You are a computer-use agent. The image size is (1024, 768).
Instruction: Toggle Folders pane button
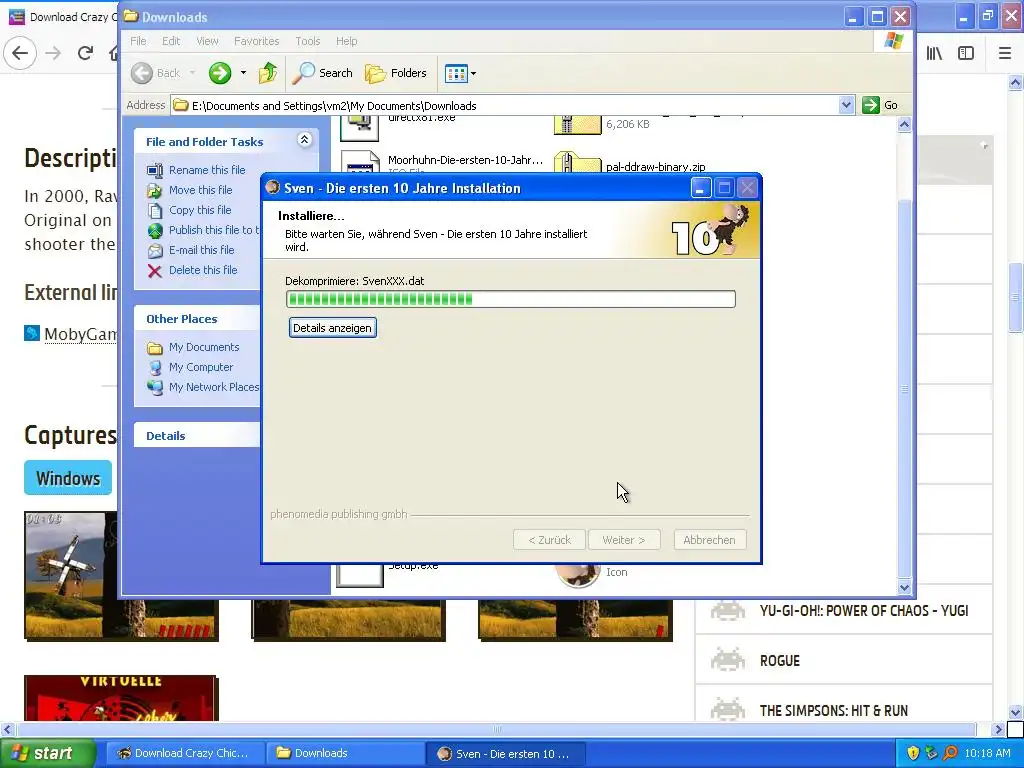[396, 73]
